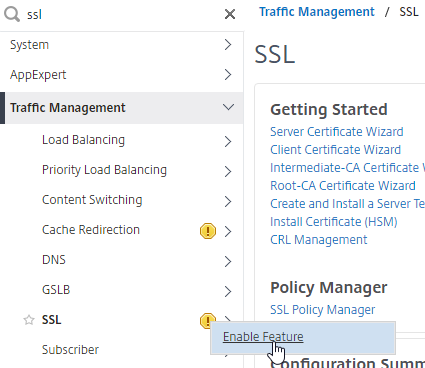Click the search magnifier icon

(x=12, y=15)
